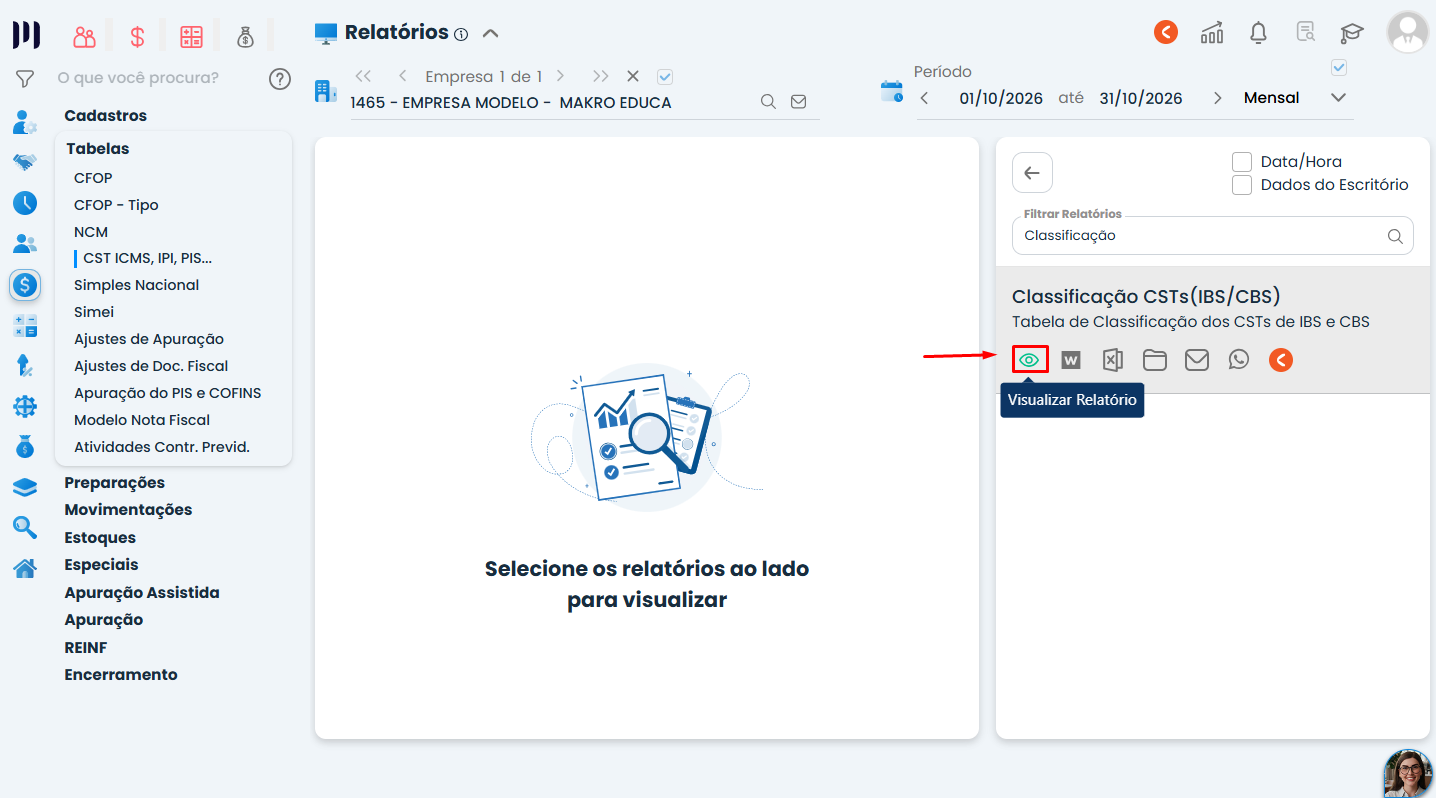The height and width of the screenshot is (798, 1436).
Task: Enable the Dados do Escritório checkbox
Action: (1242, 185)
